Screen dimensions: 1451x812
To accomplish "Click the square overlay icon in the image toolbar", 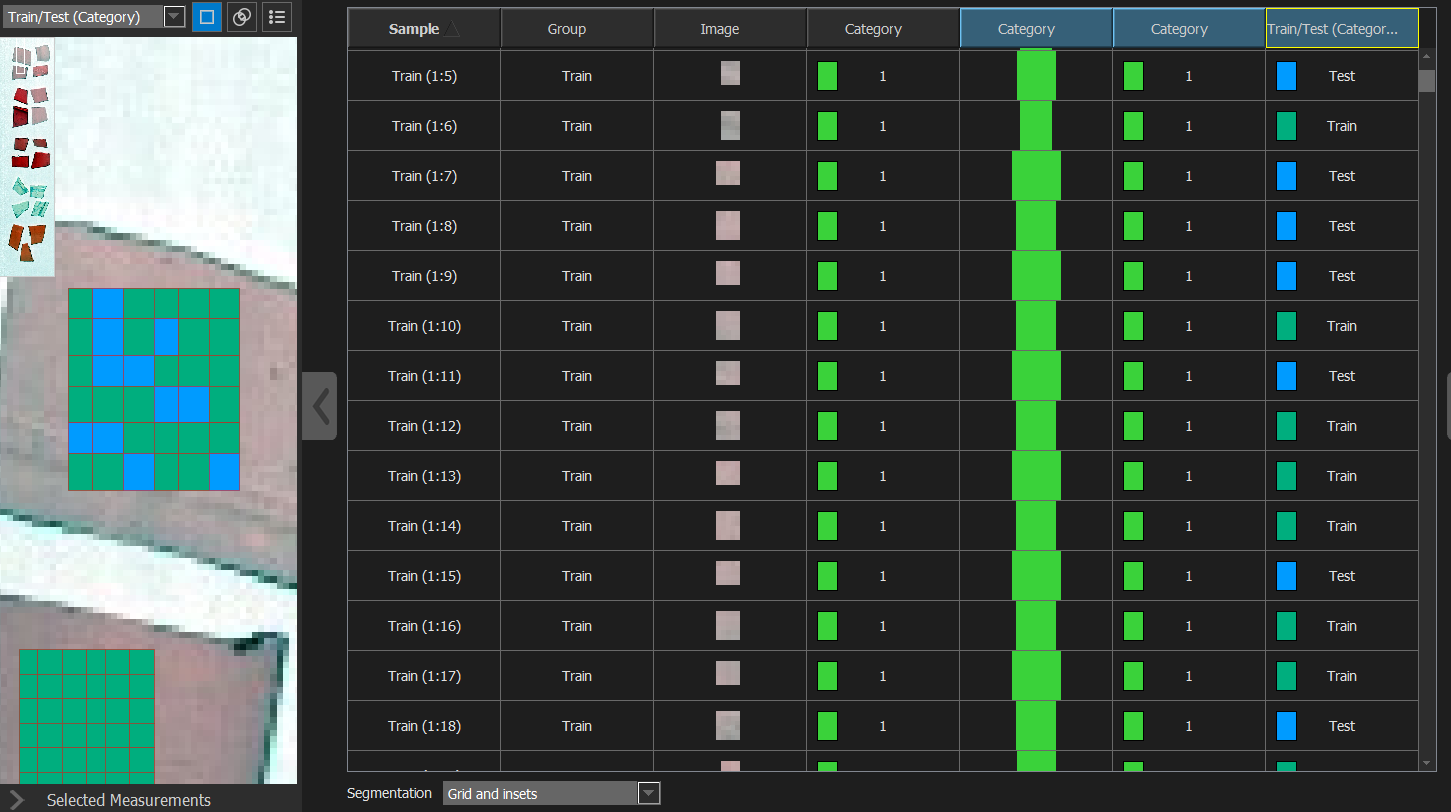I will pos(207,17).
